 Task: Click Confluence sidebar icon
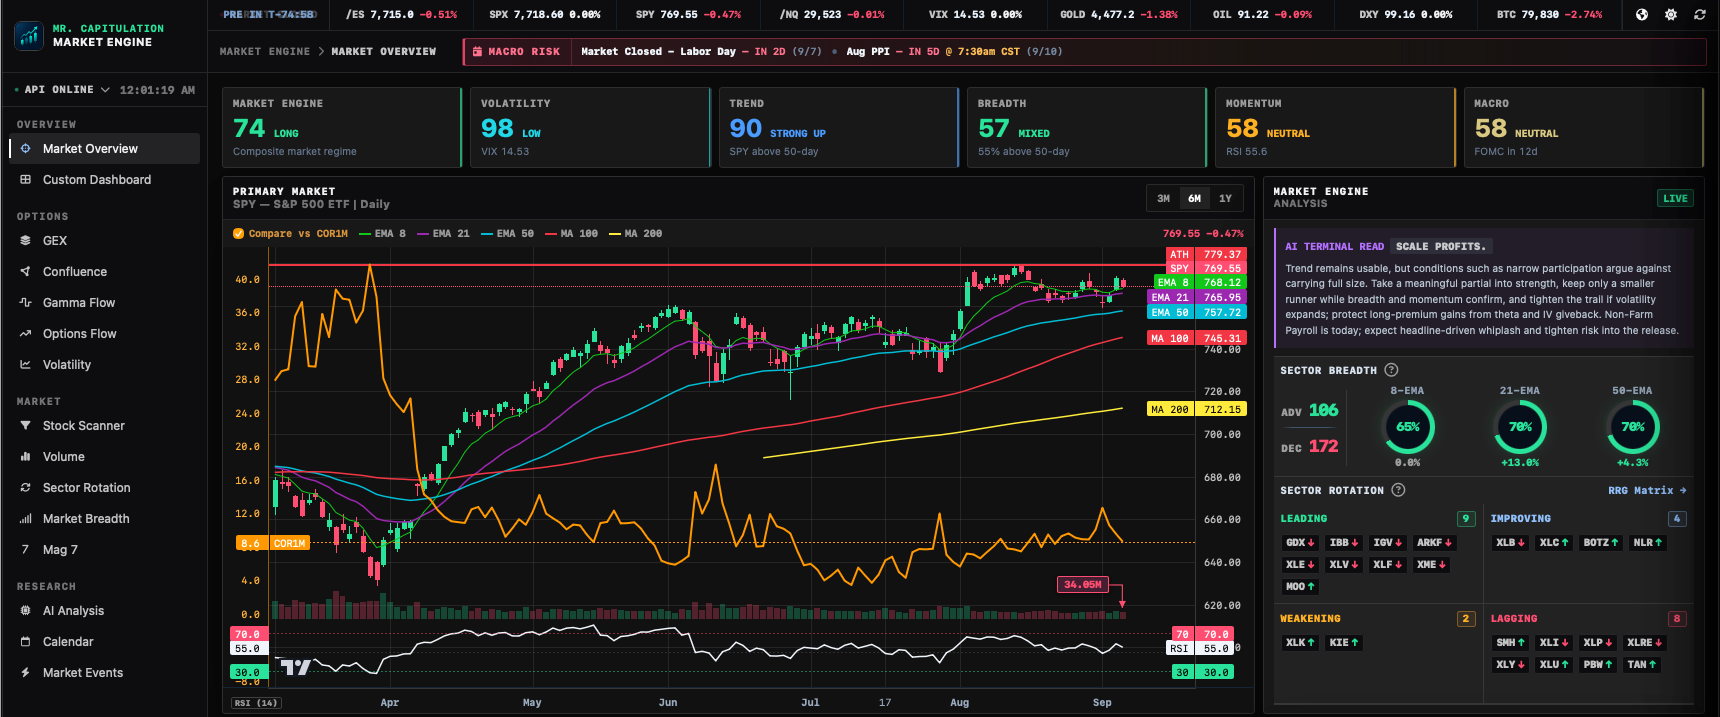[25, 271]
